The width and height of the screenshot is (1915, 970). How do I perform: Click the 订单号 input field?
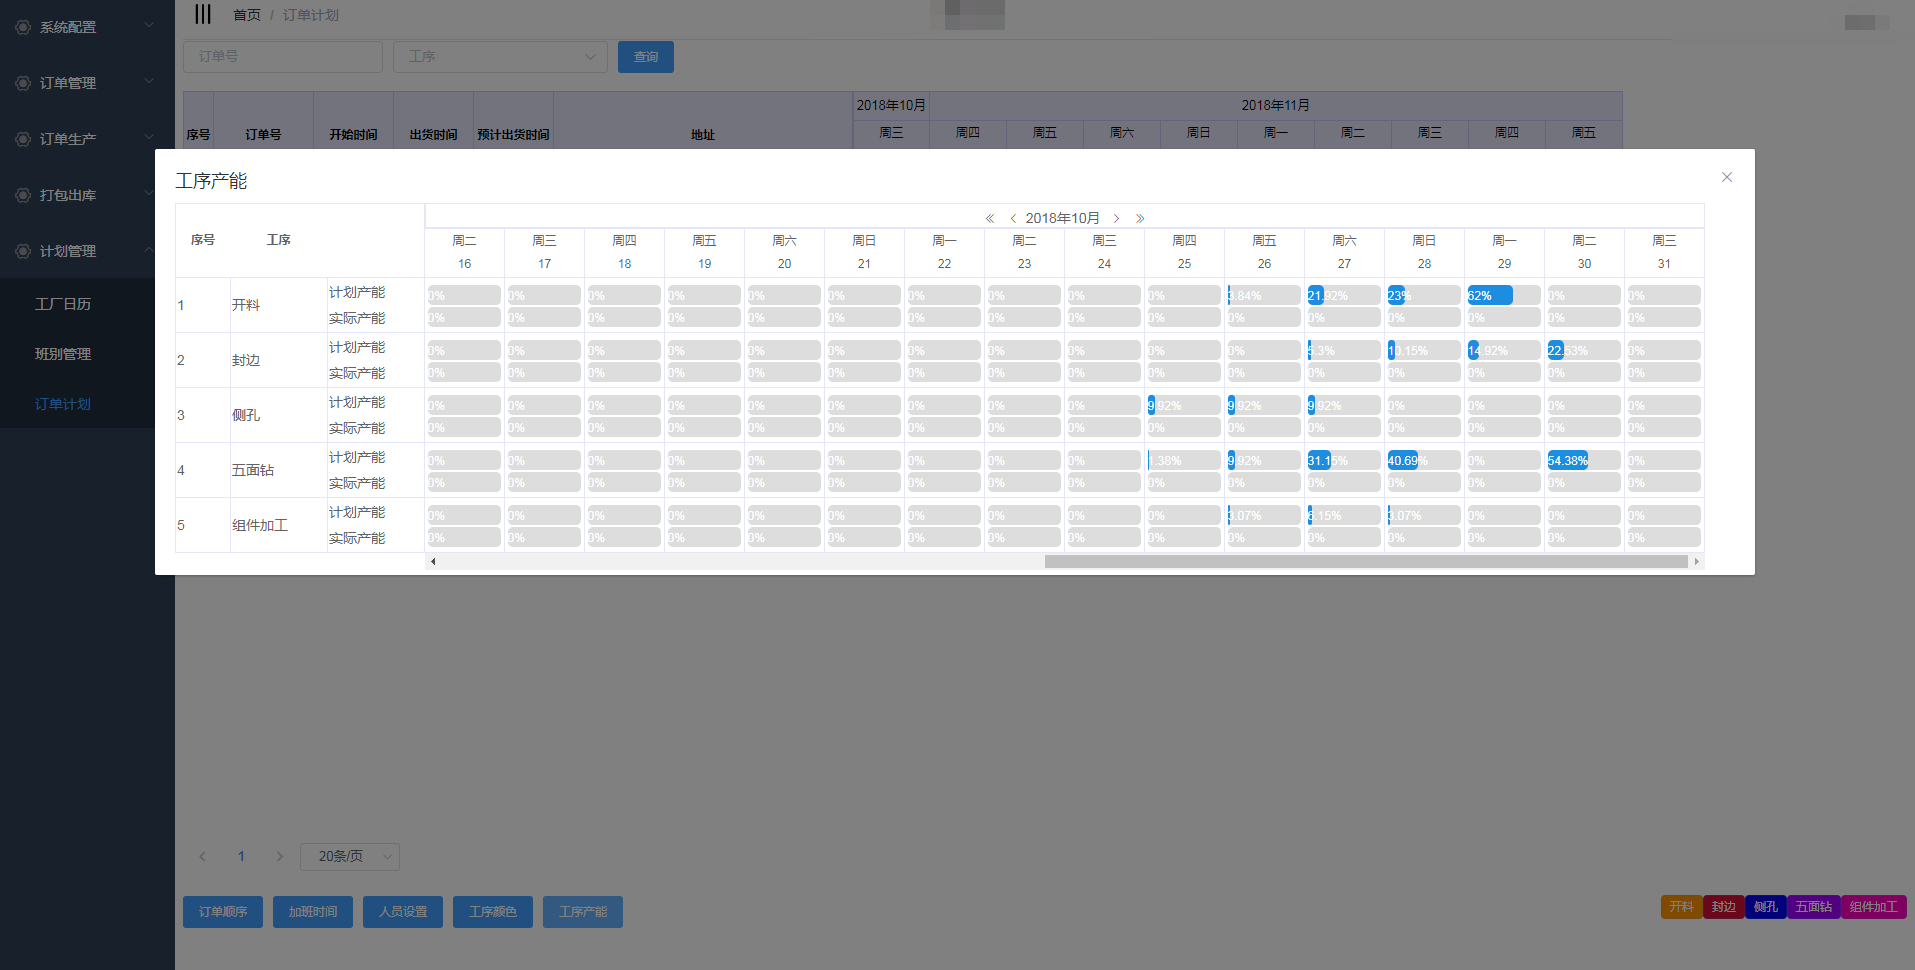282,57
